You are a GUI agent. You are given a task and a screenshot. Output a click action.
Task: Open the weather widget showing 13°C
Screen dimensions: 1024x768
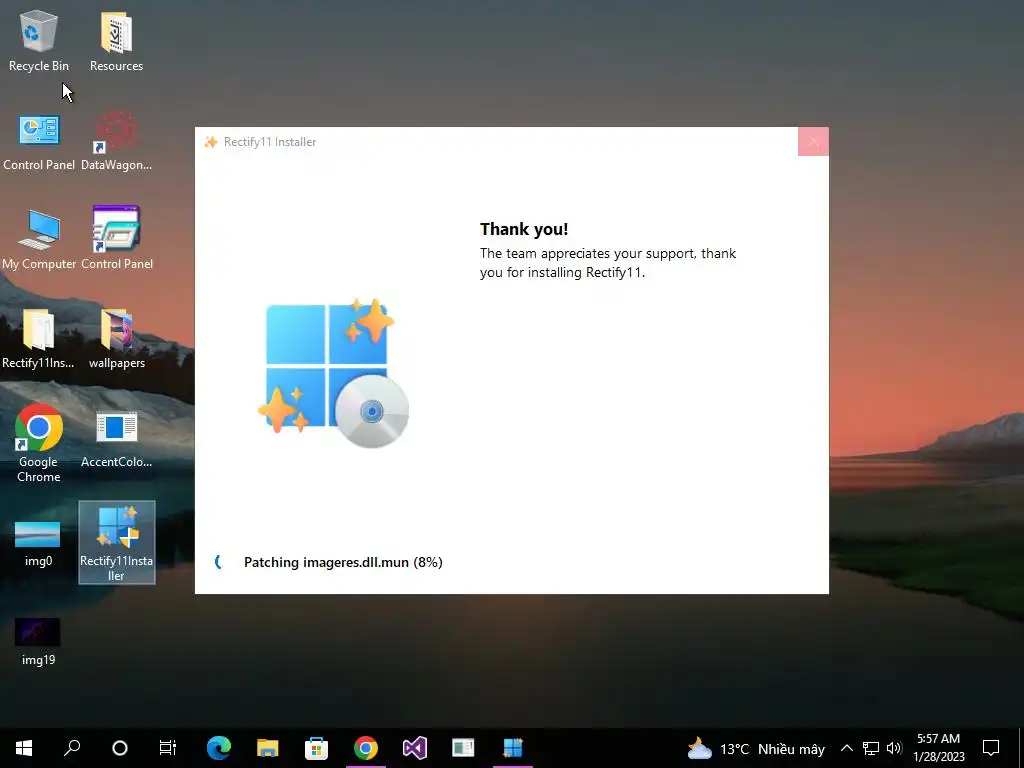tap(756, 748)
